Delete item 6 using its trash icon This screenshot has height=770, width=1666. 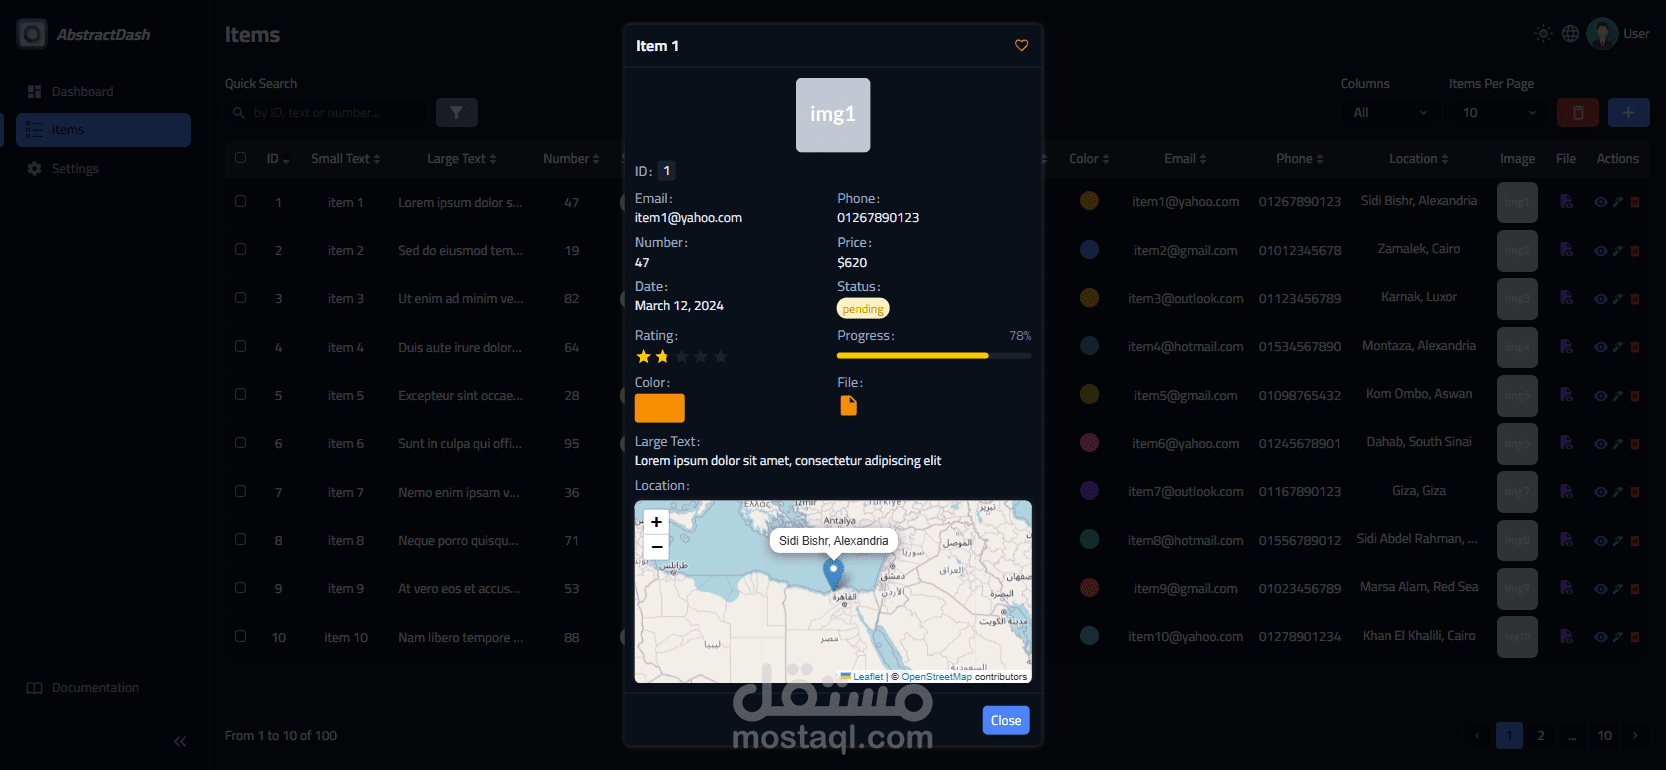coord(1635,444)
